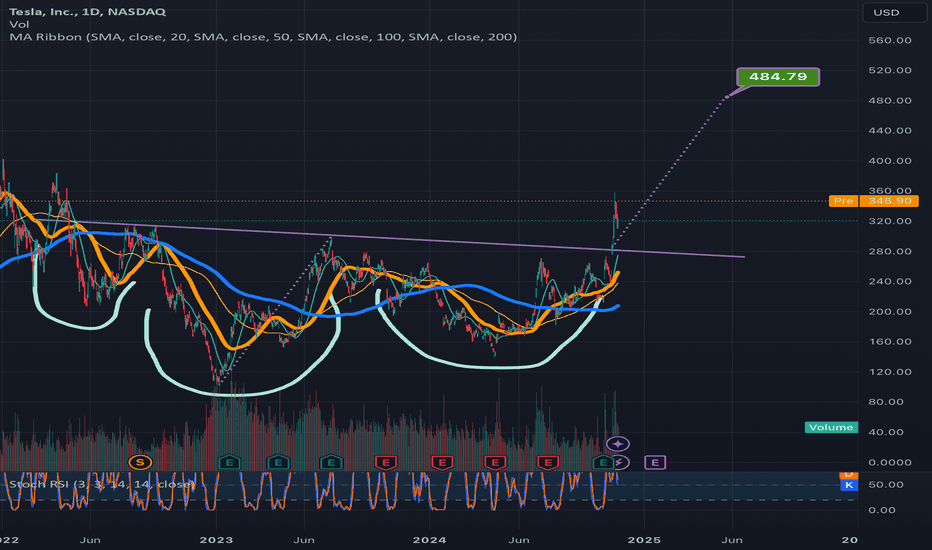Image resolution: width=932 pixels, height=550 pixels.
Task: Select the Vol indicator legend
Action: point(19,24)
